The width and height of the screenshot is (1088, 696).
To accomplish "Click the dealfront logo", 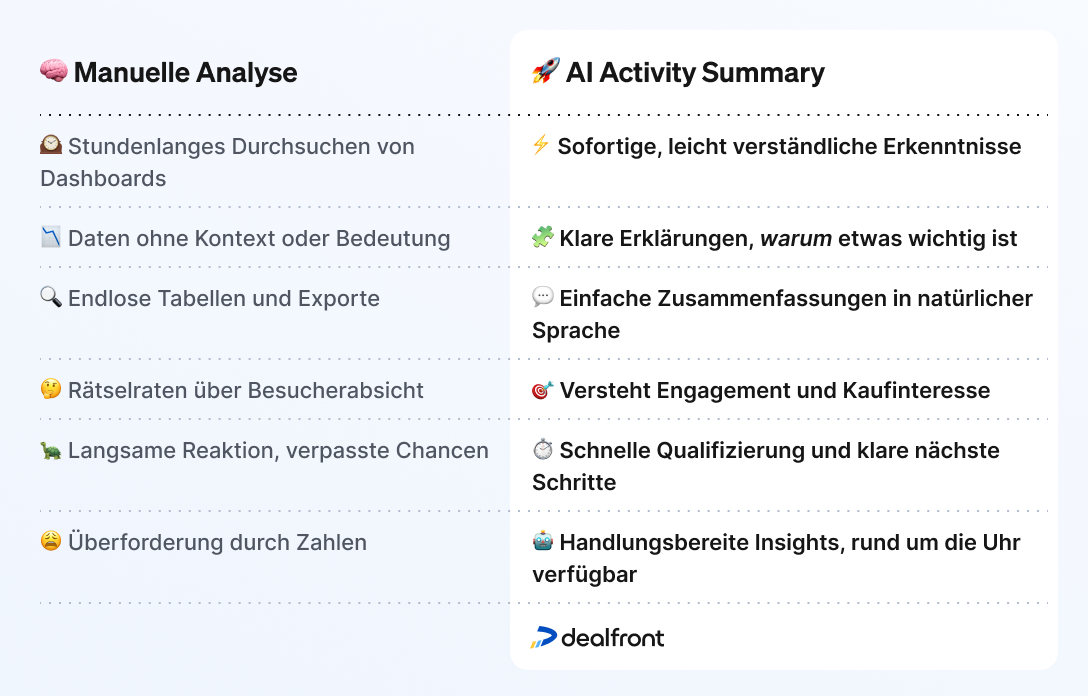I will coord(597,637).
